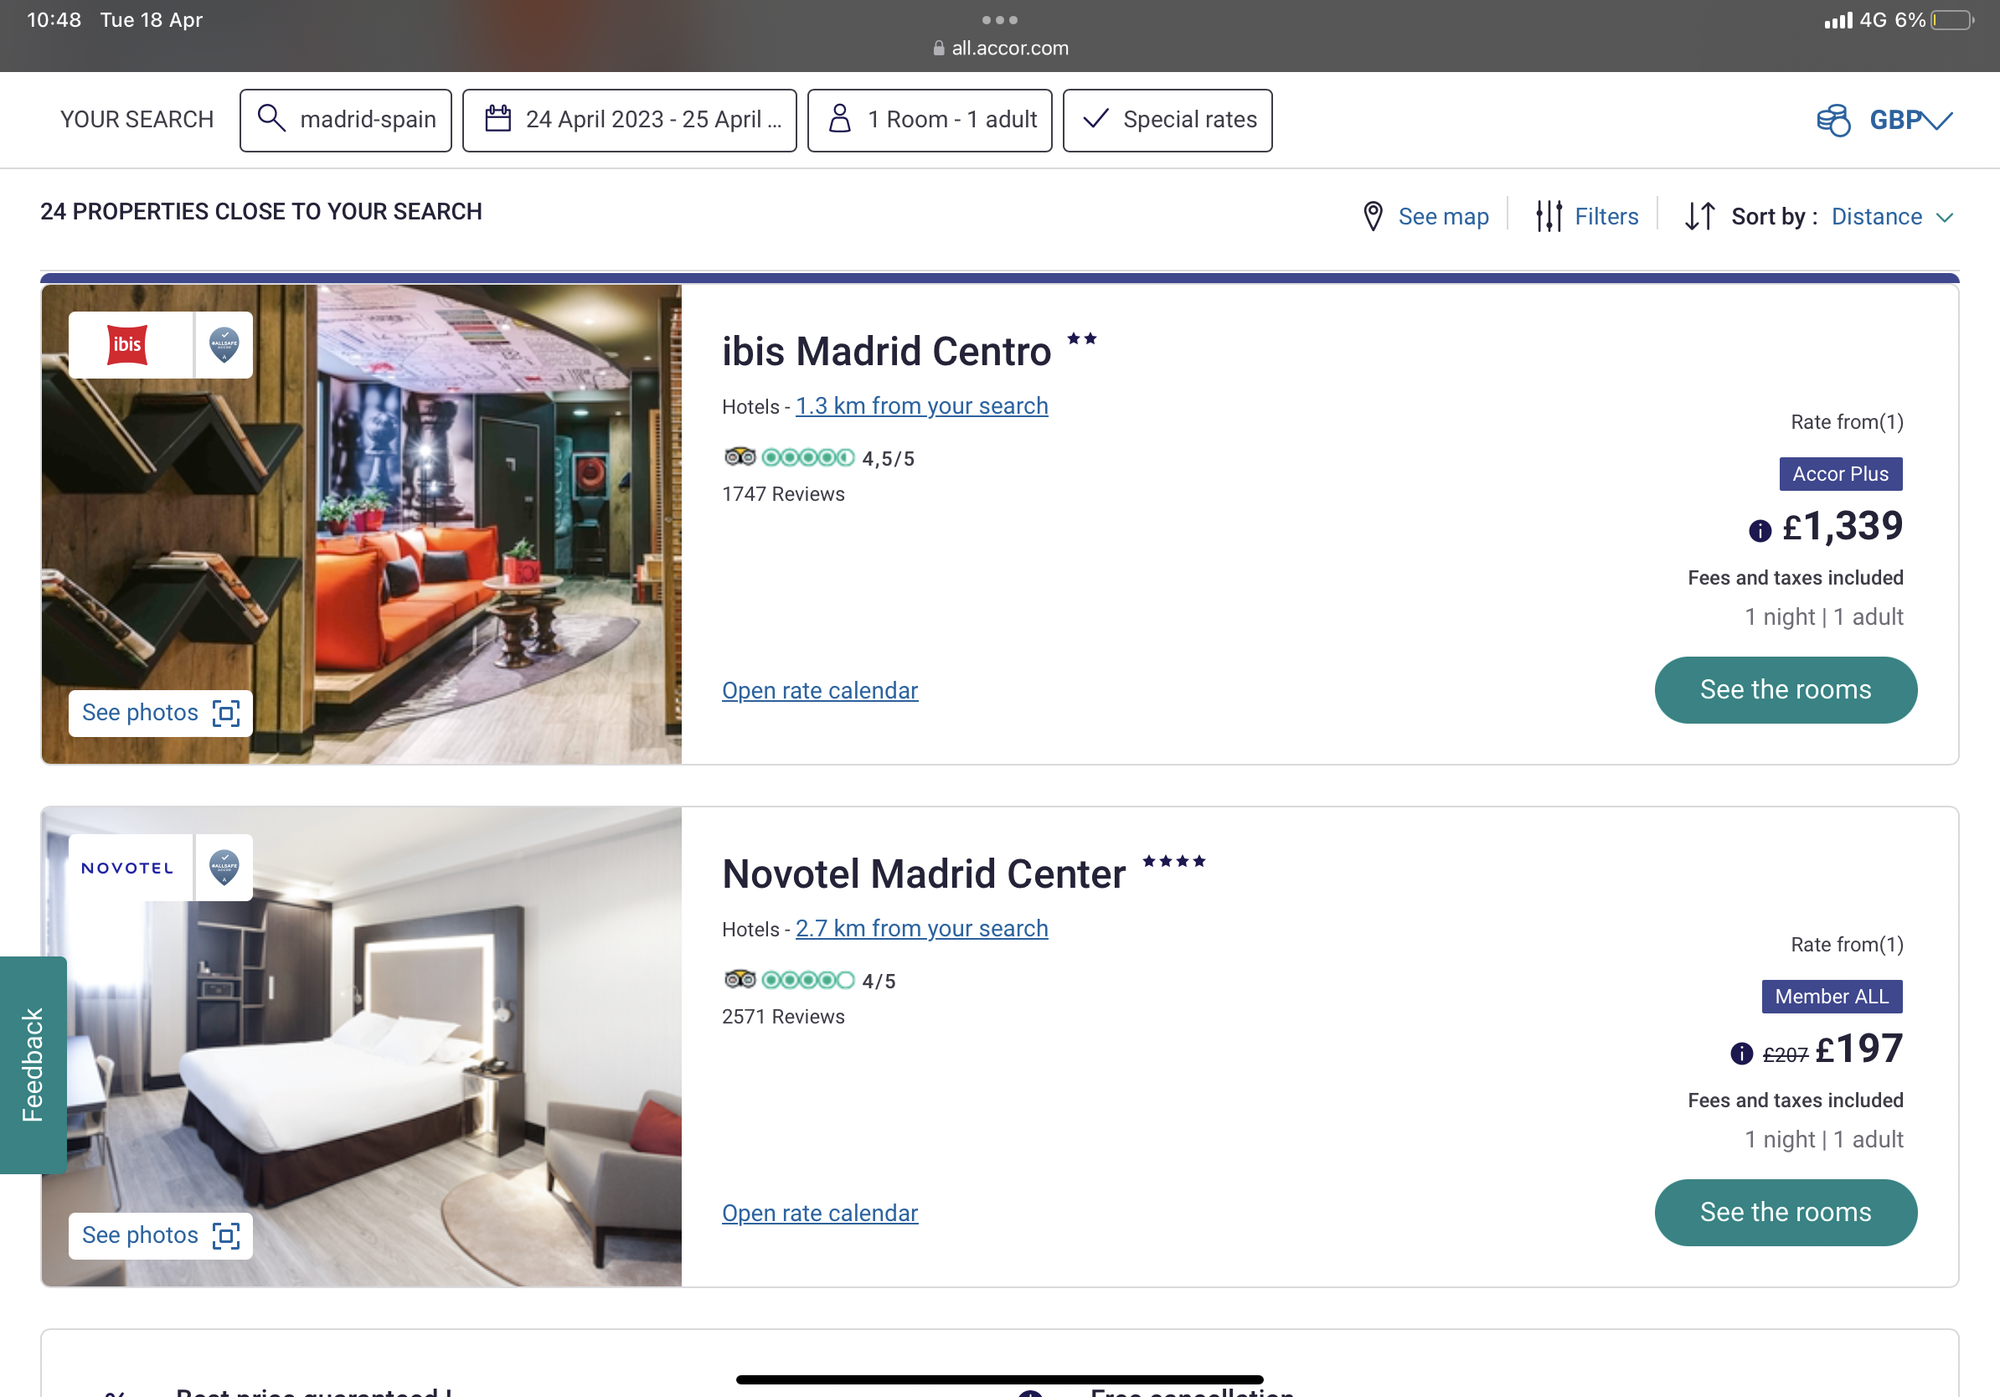Click the ibis brand logo badge
Image resolution: width=2000 pixels, height=1397 pixels.
point(128,345)
